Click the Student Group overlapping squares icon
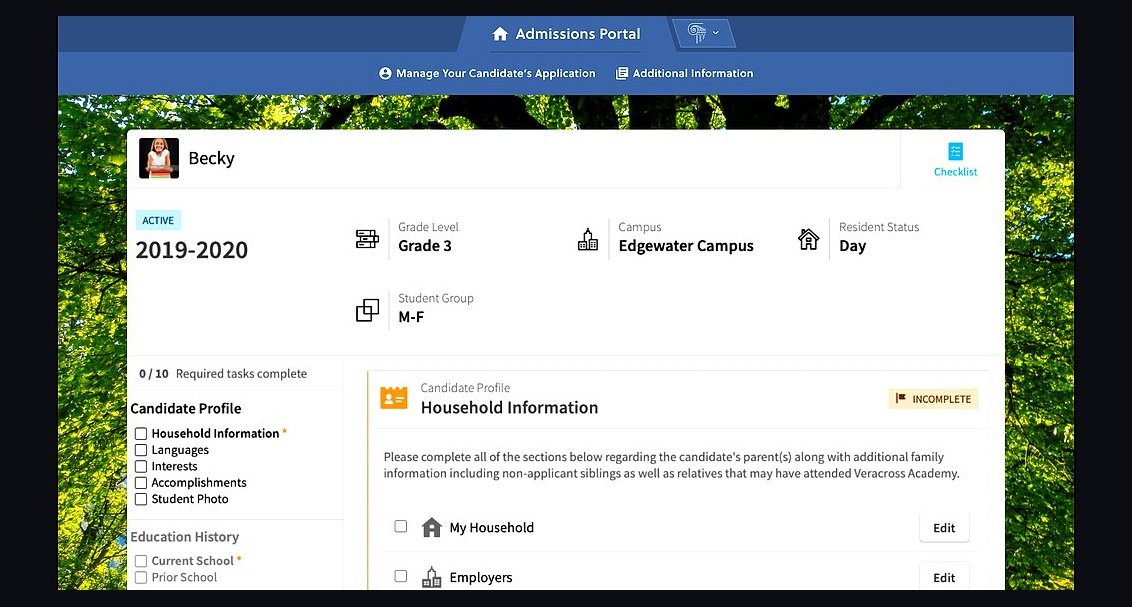The image size is (1132, 607). pyautogui.click(x=367, y=310)
